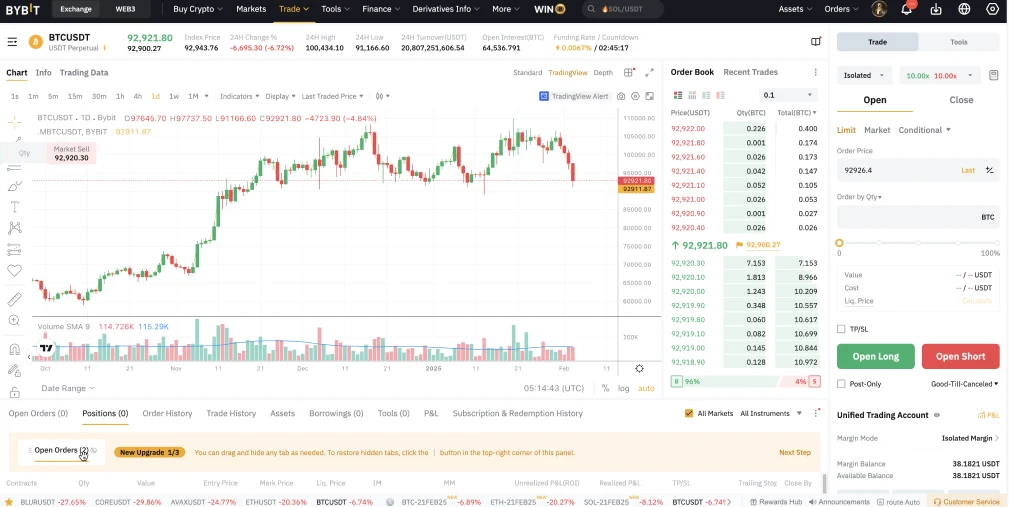Show order book buy and sell view
Viewport: 1009px width, 507px height.
click(x=678, y=95)
